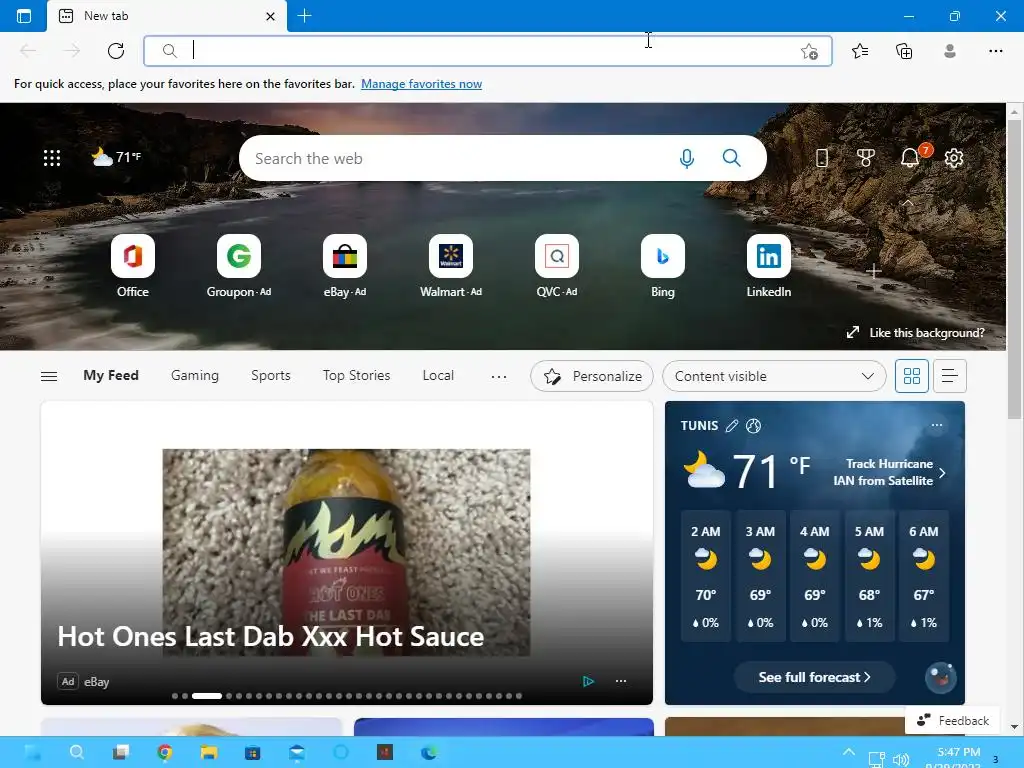Open Settings and more ellipsis menu
The image size is (1024, 768).
[x=995, y=51]
